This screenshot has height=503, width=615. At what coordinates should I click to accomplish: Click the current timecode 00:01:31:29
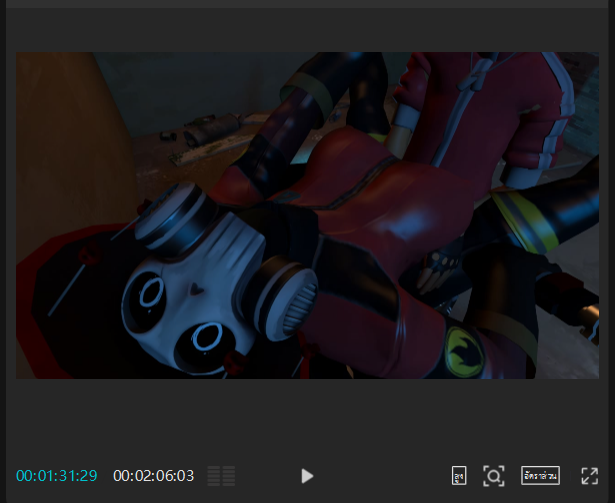pyautogui.click(x=56, y=476)
